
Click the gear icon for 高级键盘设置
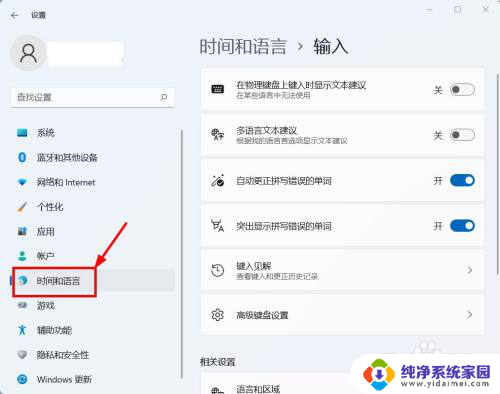tap(218, 315)
